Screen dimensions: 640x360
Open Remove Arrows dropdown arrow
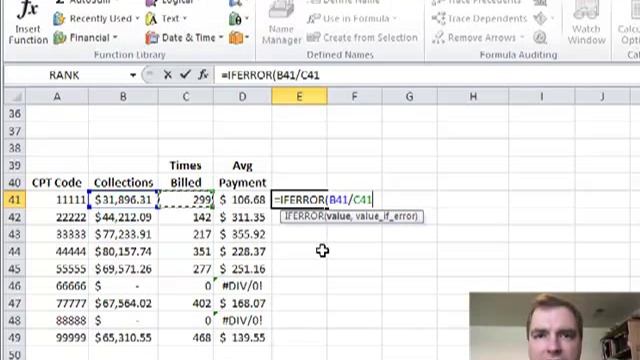(522, 38)
